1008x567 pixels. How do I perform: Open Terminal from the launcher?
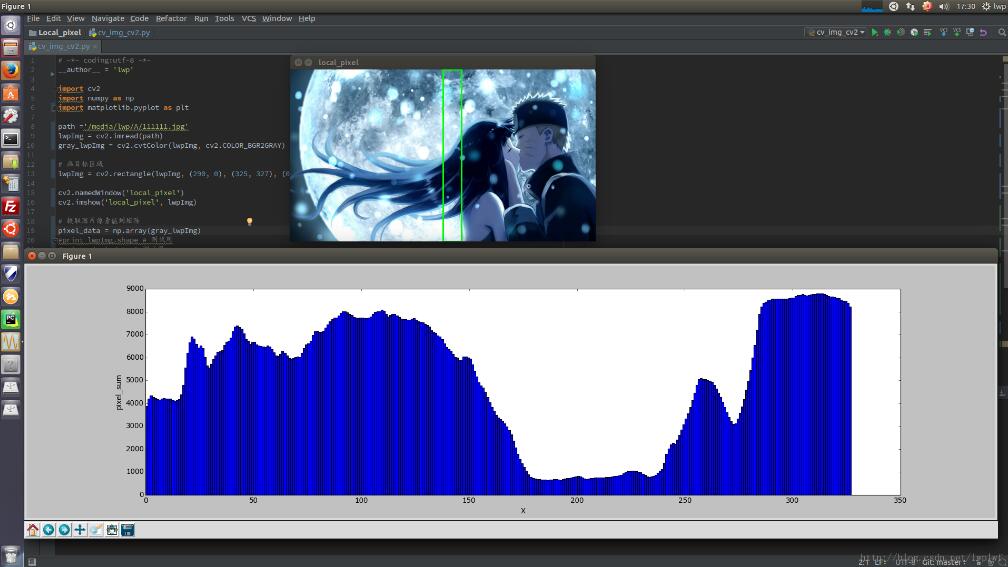[10, 138]
